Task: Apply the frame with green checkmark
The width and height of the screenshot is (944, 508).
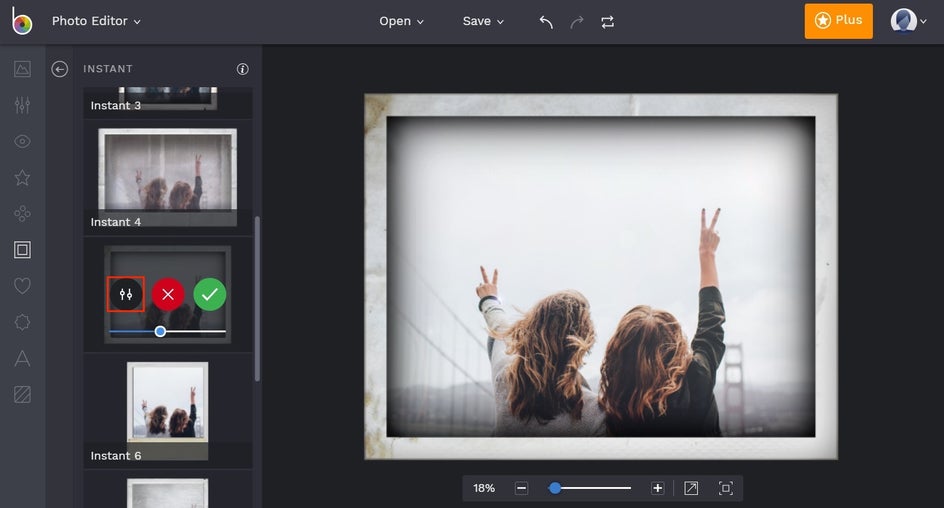Action: pyautogui.click(x=210, y=294)
